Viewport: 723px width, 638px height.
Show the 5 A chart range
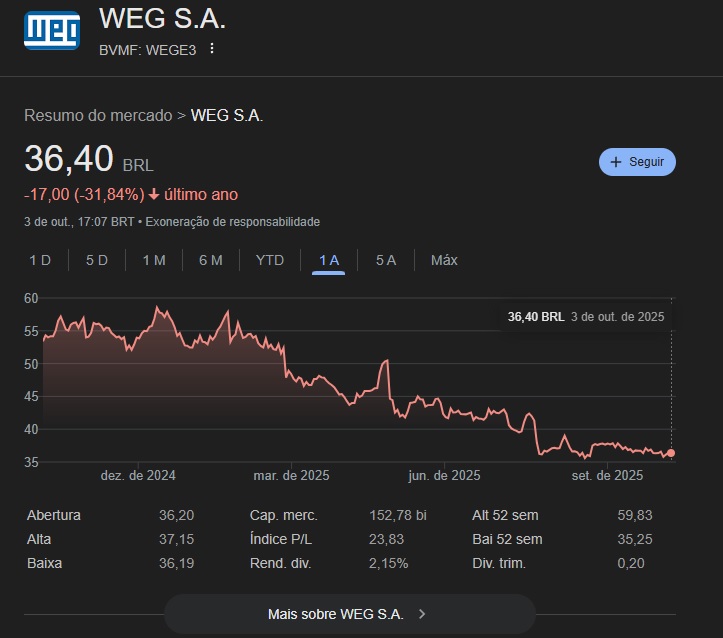tap(386, 260)
